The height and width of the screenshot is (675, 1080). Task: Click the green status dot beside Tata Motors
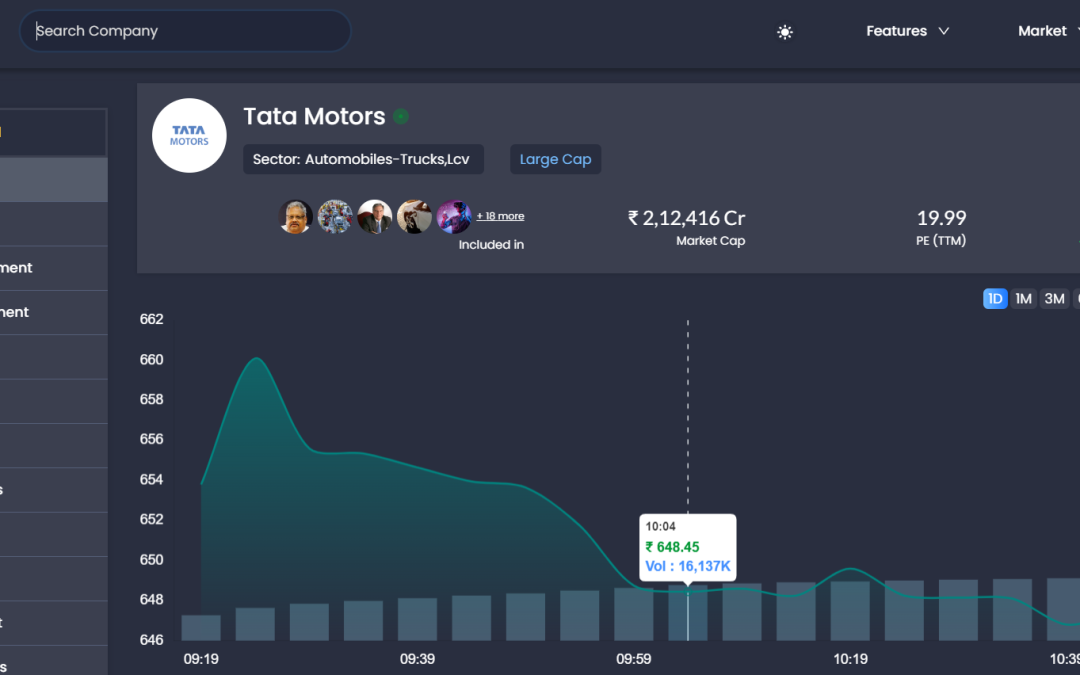(401, 116)
